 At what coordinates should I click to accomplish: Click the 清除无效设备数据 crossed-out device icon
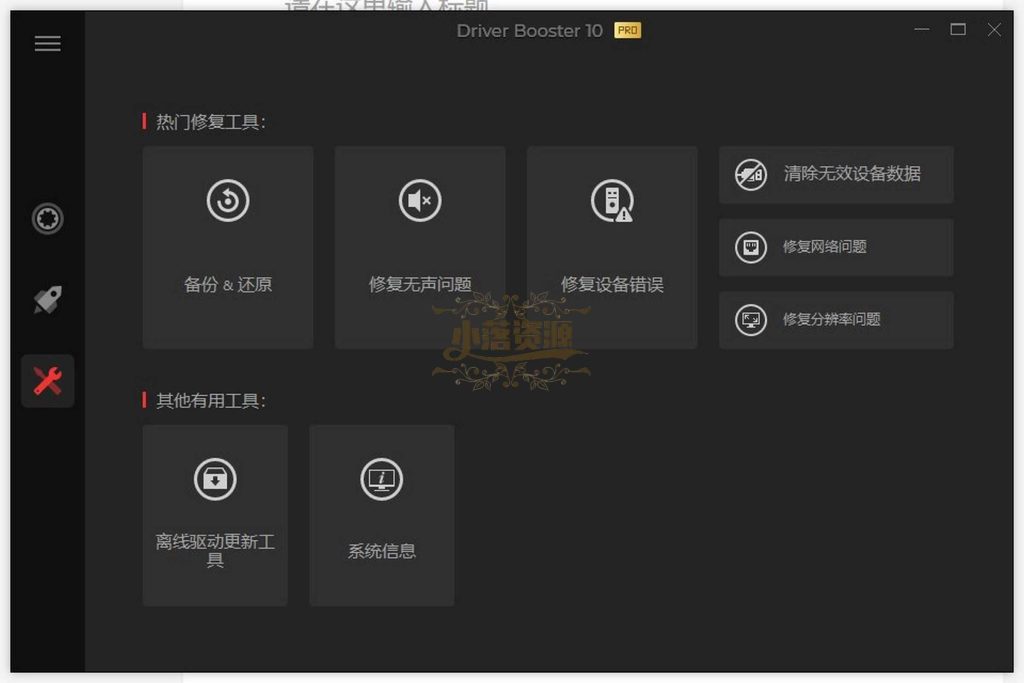pyautogui.click(x=751, y=174)
